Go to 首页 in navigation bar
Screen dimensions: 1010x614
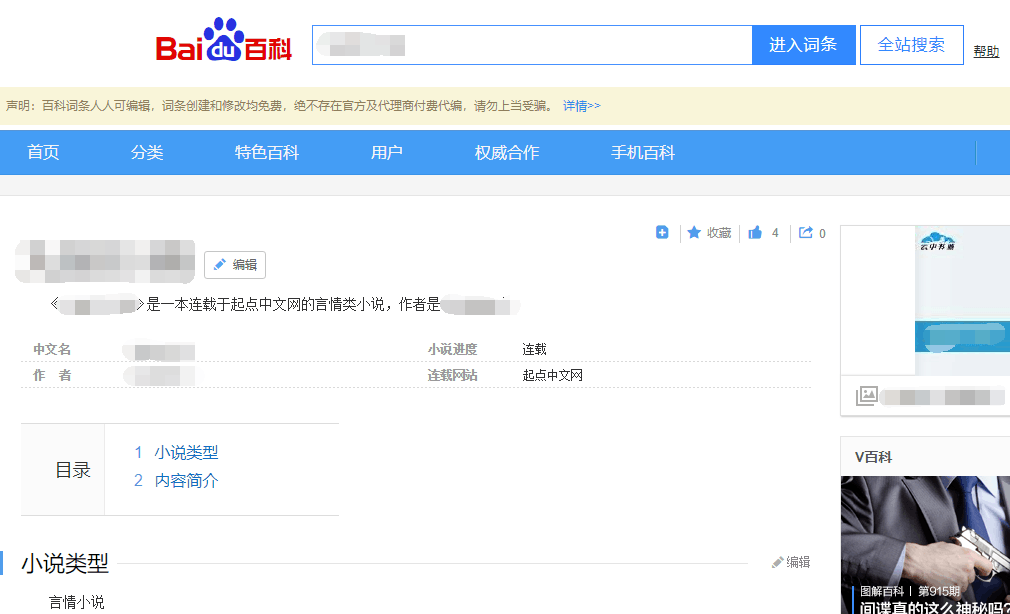43,153
